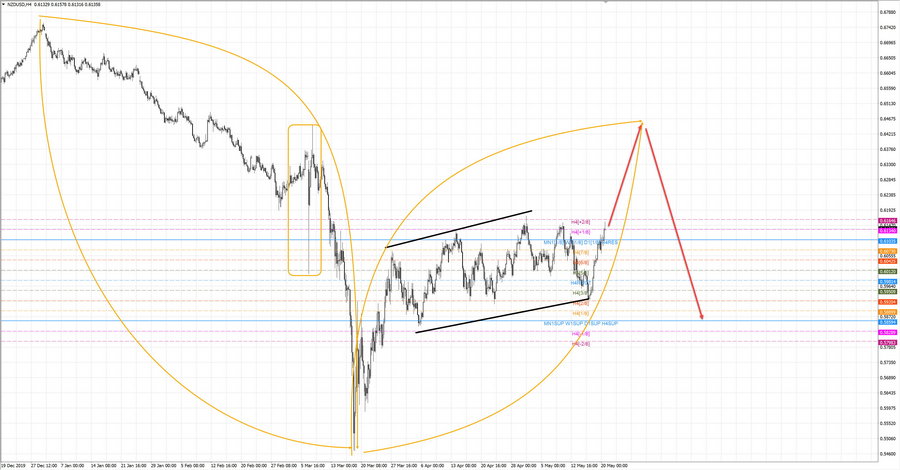900x470 pixels.
Task: Select the 20 Mar 08:00 time label
Action: [x=374, y=466]
